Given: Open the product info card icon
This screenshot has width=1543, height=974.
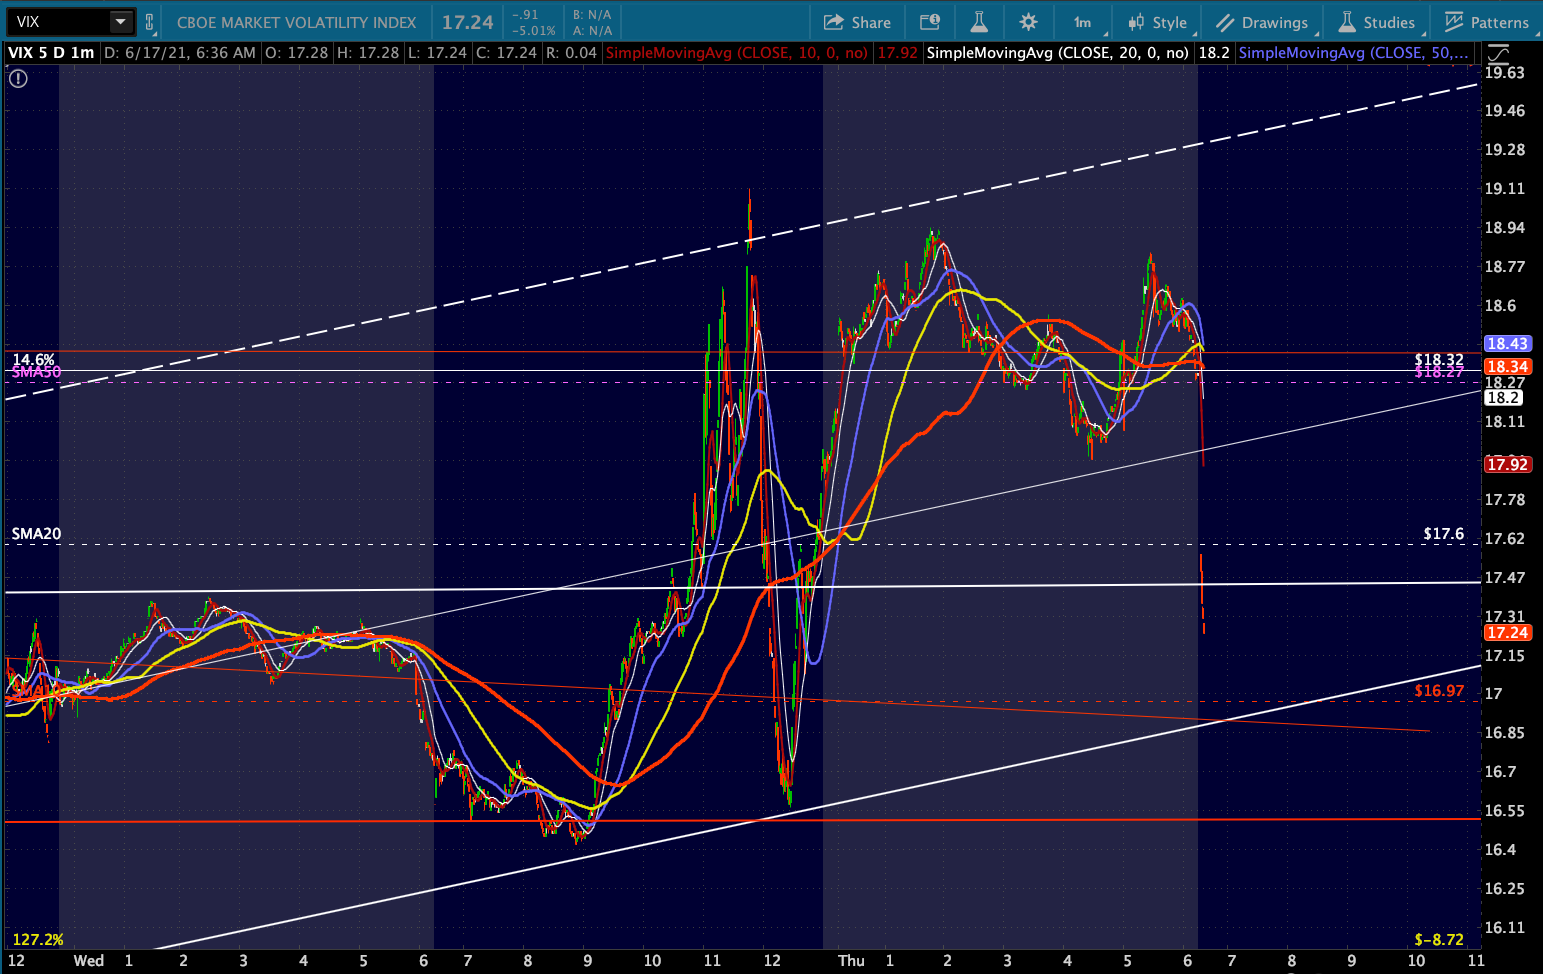Looking at the screenshot, I should pos(930,22).
